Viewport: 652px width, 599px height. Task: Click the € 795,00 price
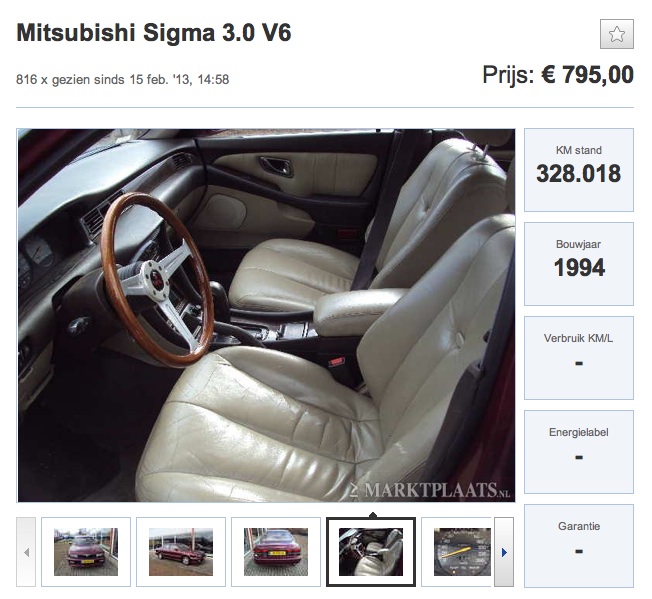587,75
